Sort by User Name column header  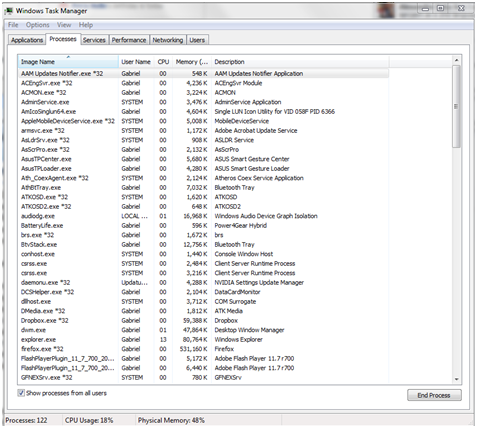[136, 62]
